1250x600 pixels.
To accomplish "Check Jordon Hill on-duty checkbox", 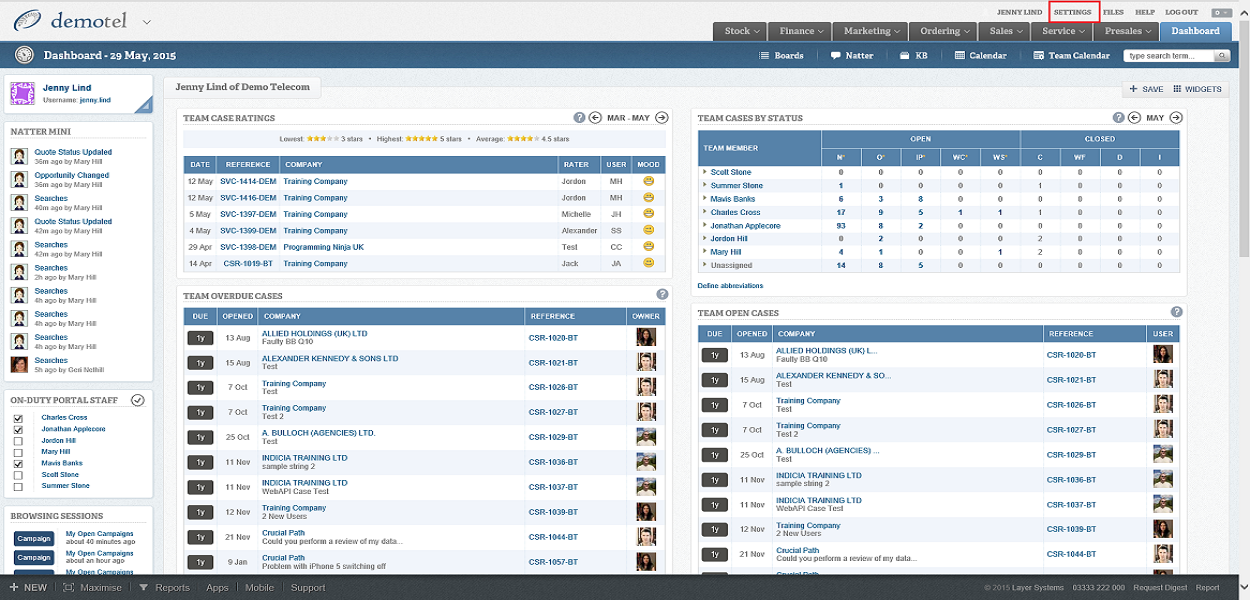I will [18, 441].
